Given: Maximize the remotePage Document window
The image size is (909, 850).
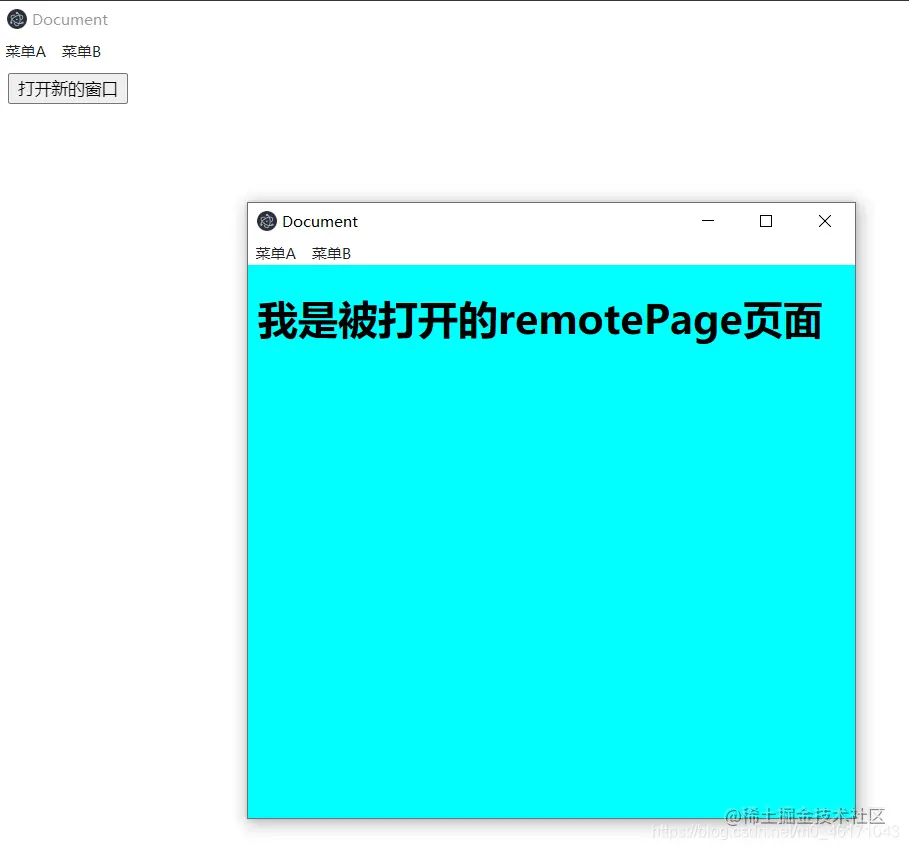Looking at the screenshot, I should (766, 221).
